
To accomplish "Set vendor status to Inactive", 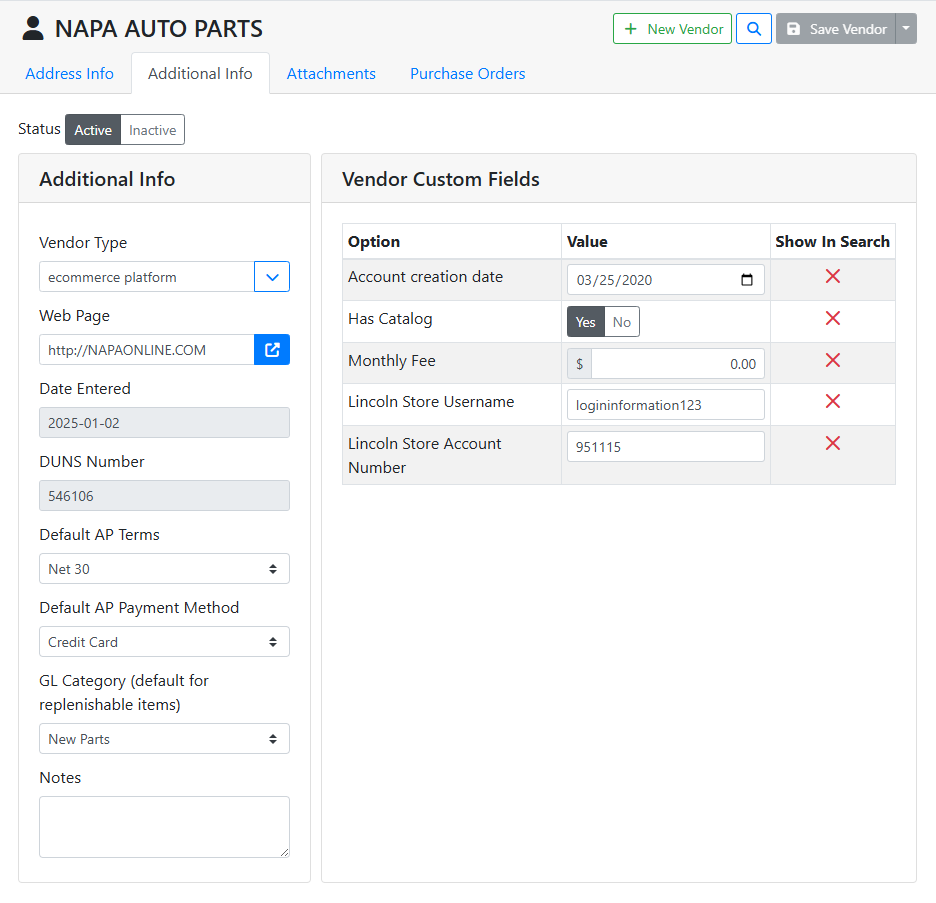I will click(x=153, y=130).
